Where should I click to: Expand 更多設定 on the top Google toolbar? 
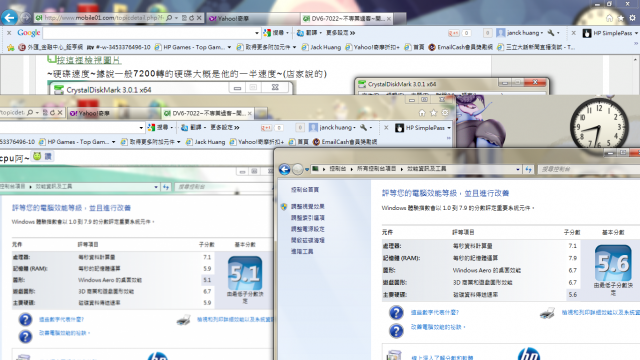(x=340, y=33)
